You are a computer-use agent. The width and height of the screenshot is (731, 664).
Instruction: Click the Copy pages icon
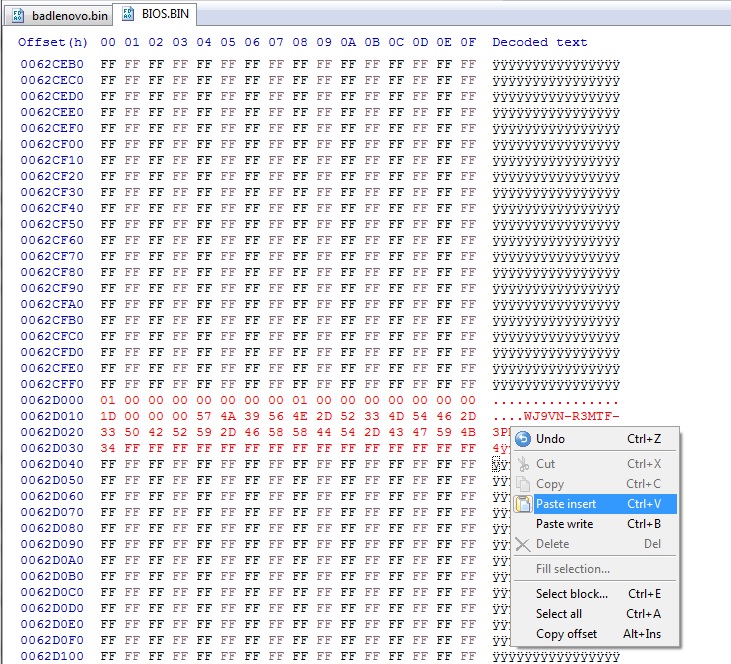tap(523, 484)
